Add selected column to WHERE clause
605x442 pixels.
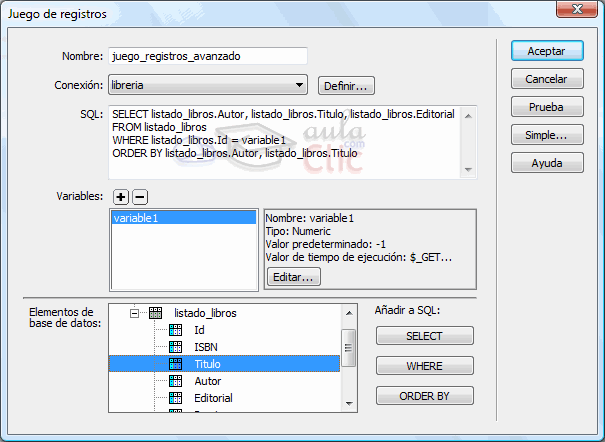click(424, 366)
